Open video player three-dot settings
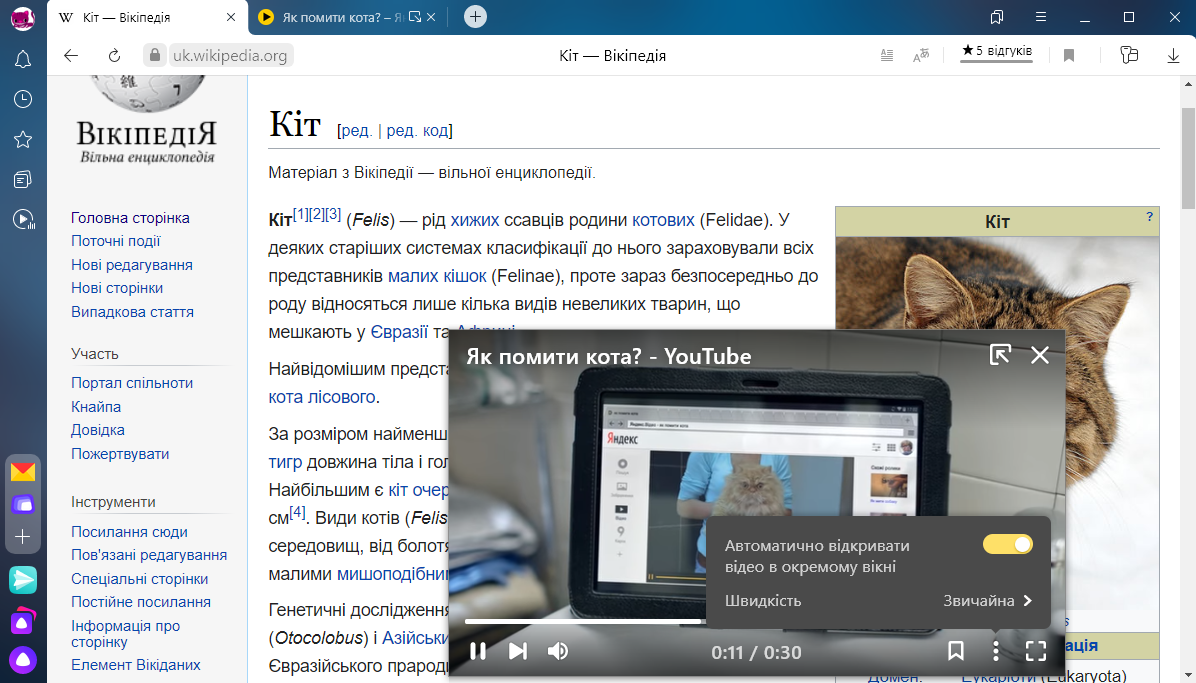 (995, 651)
